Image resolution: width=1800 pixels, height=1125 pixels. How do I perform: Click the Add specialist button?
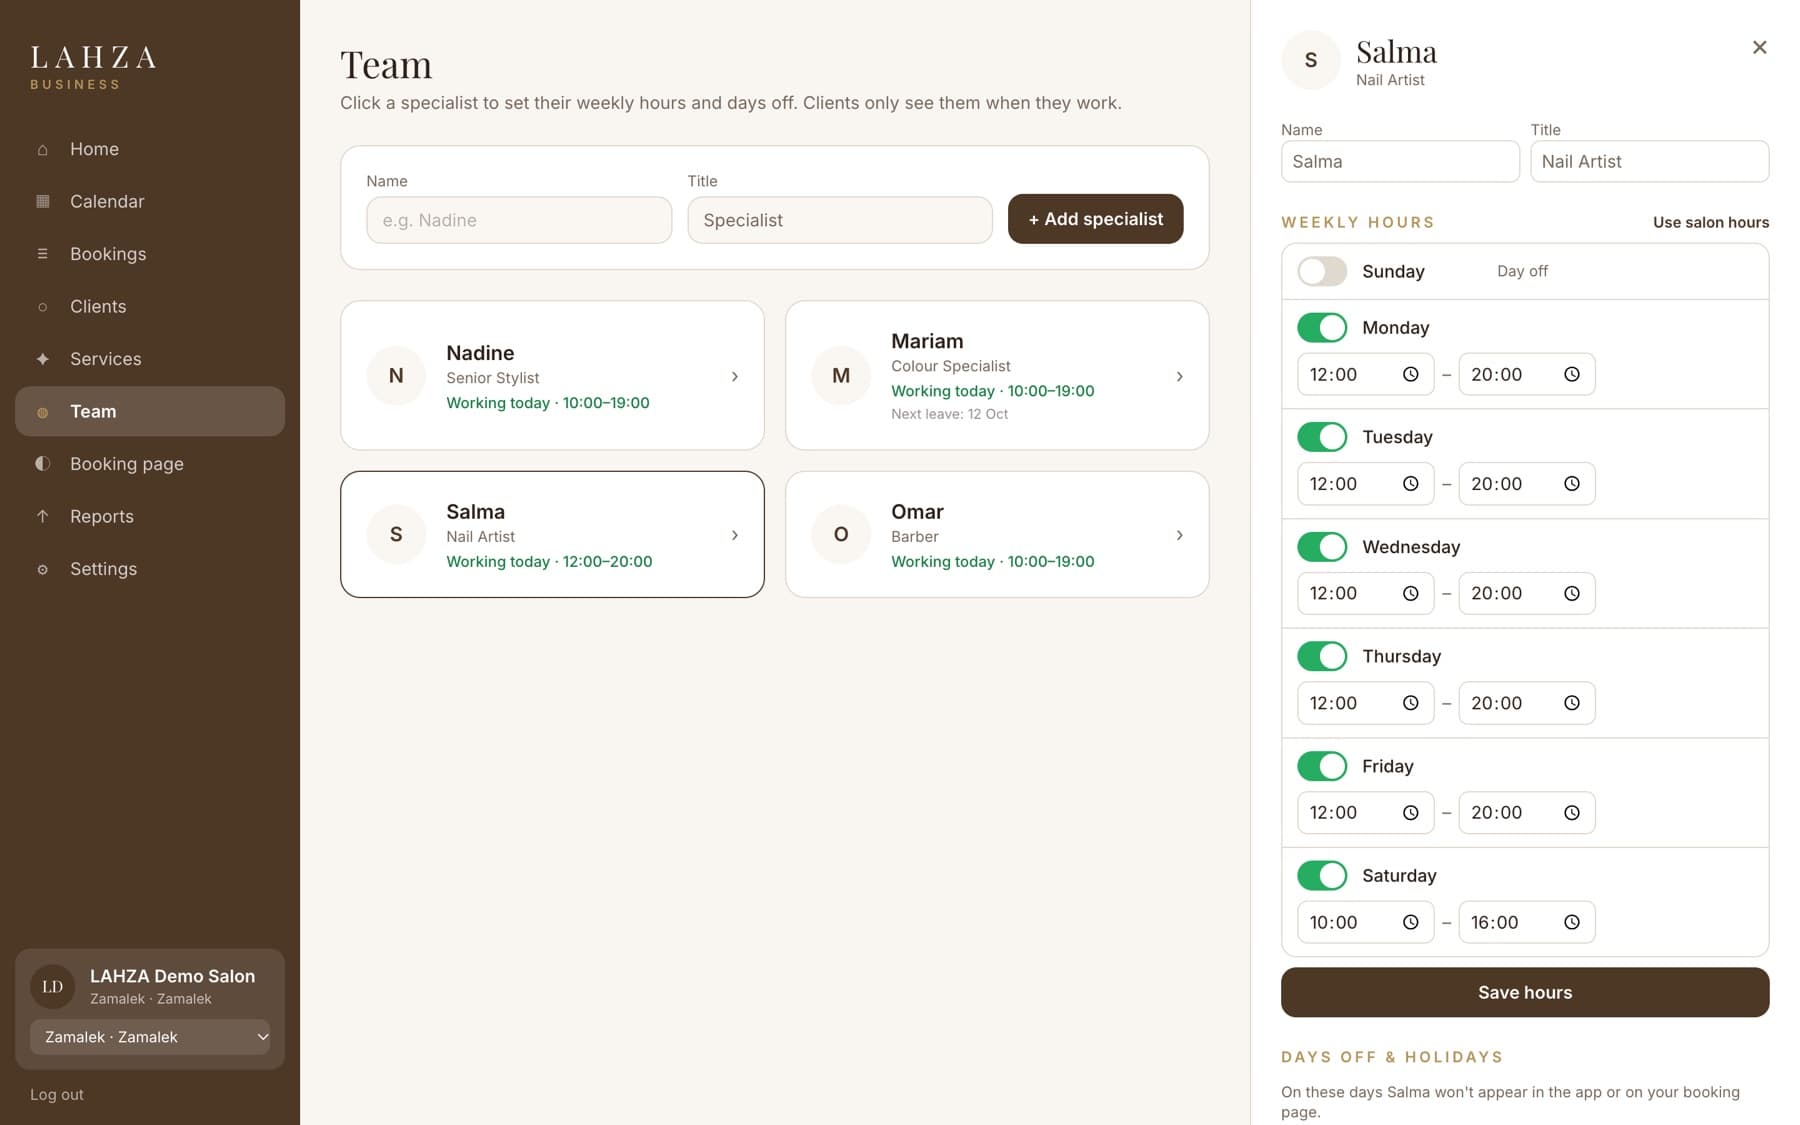click(1096, 219)
